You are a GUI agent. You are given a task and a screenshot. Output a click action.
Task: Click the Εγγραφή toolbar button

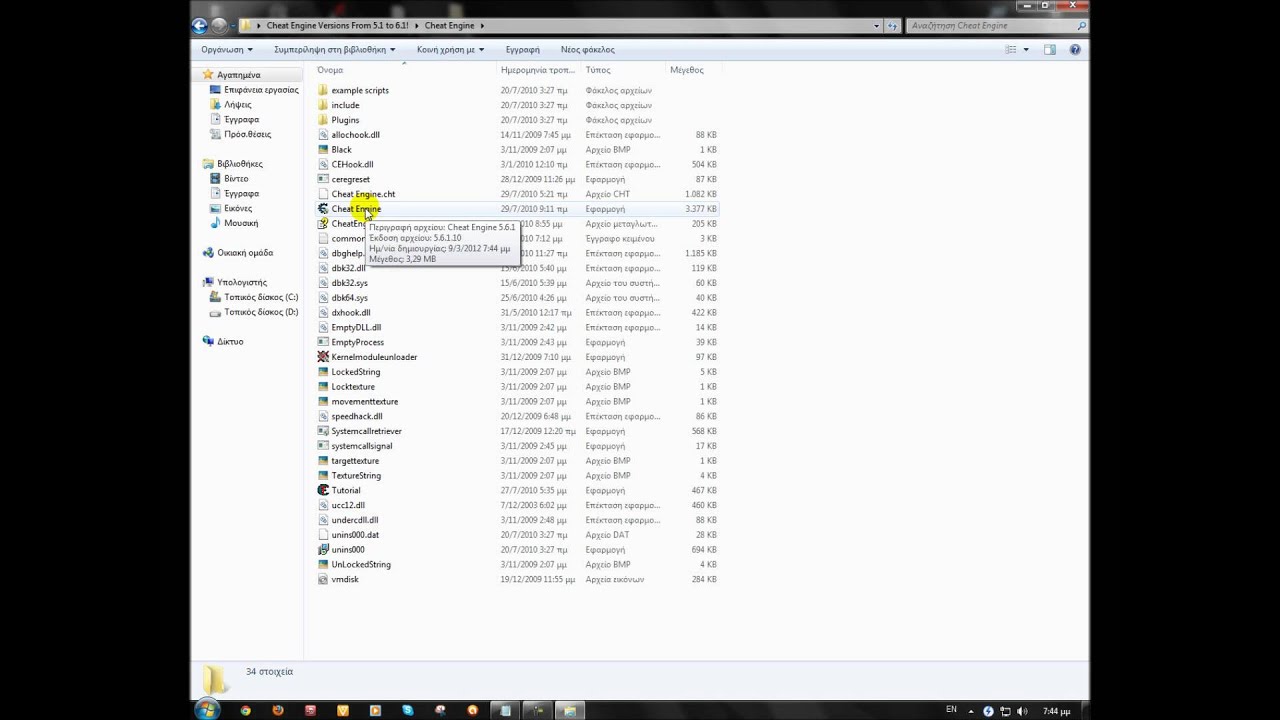pos(522,49)
